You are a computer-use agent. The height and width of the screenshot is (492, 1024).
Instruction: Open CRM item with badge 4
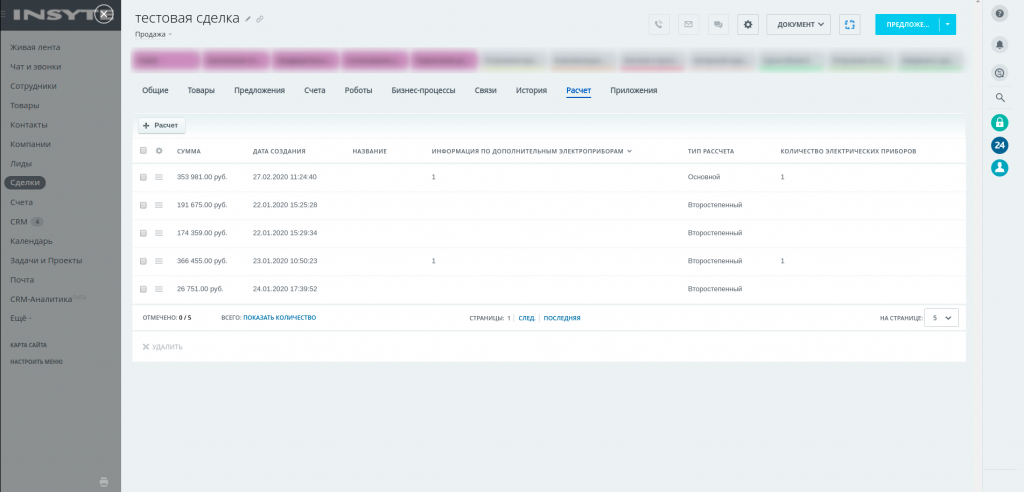27,221
